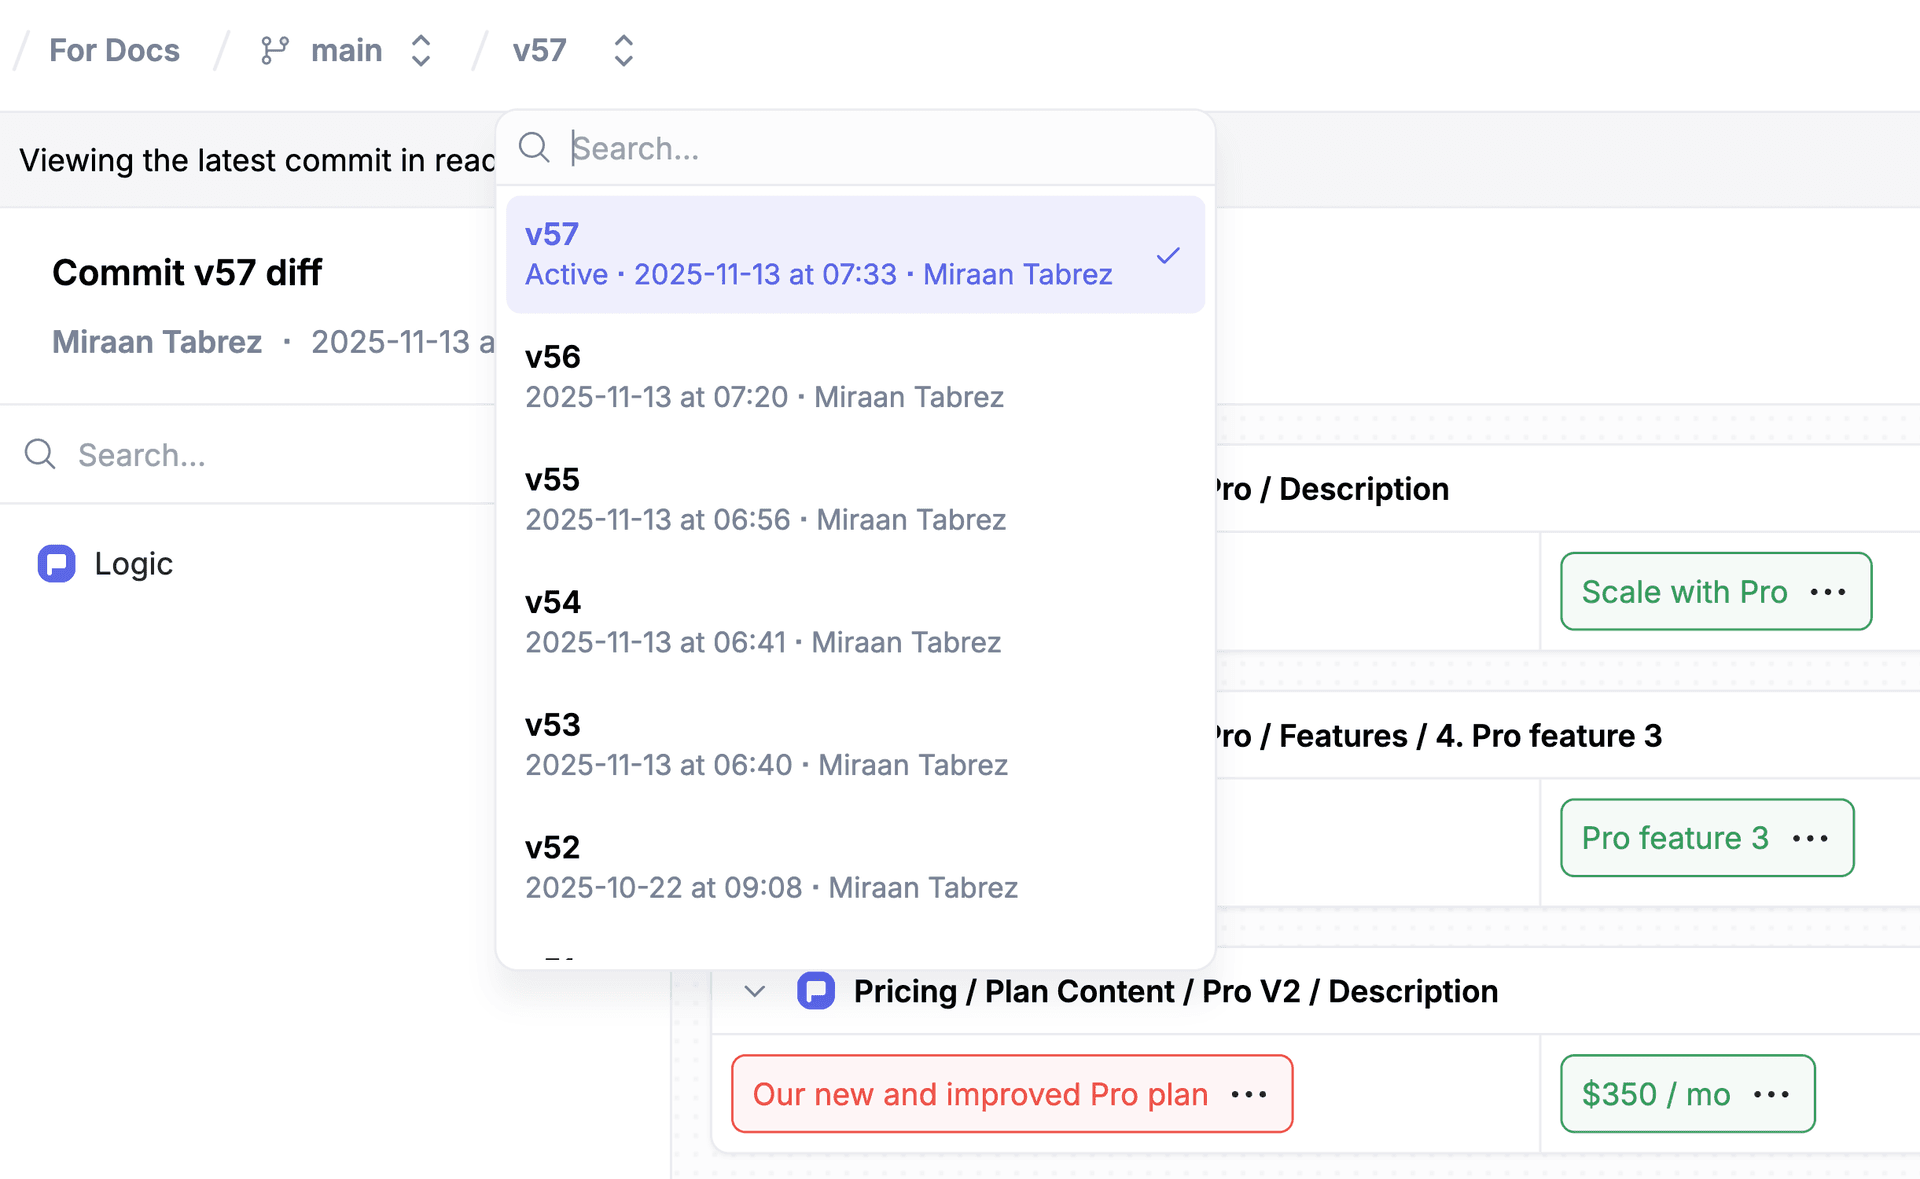Click the branch icon beside main
1920x1179 pixels.
click(273, 49)
